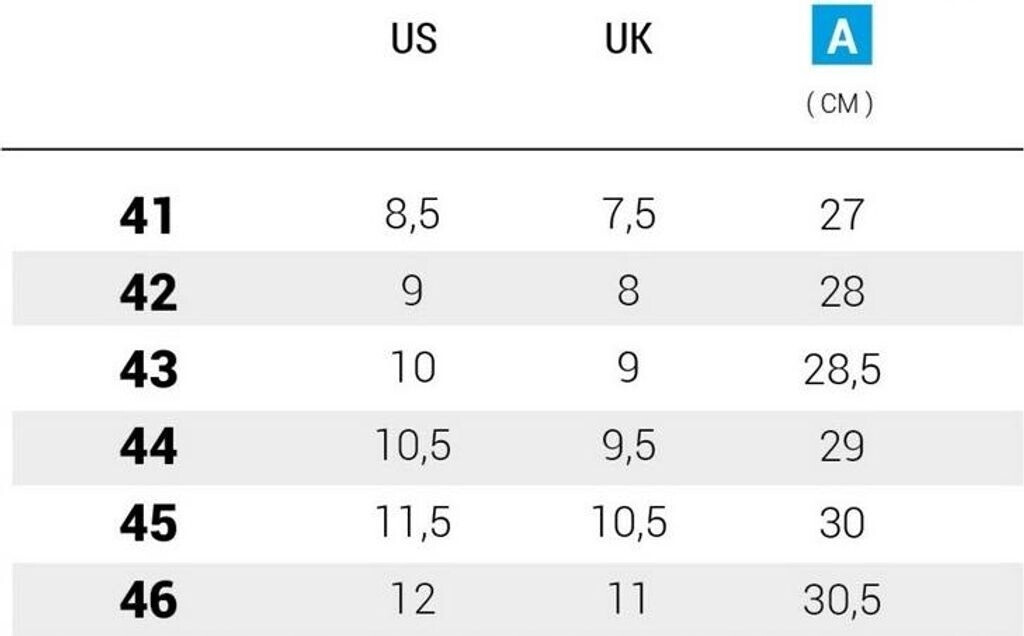Click UK value 7,5 in row 41
Image resolution: width=1024 pixels, height=636 pixels.
[x=628, y=215]
